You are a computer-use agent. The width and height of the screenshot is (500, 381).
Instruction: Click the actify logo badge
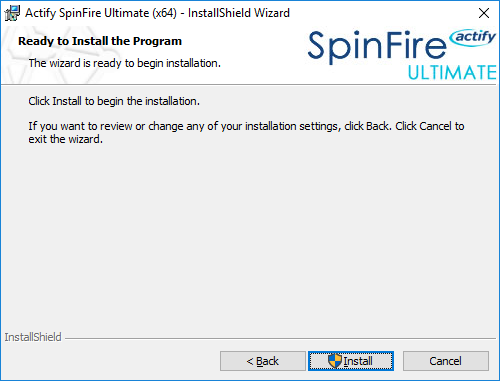pyautogui.click(x=472, y=38)
